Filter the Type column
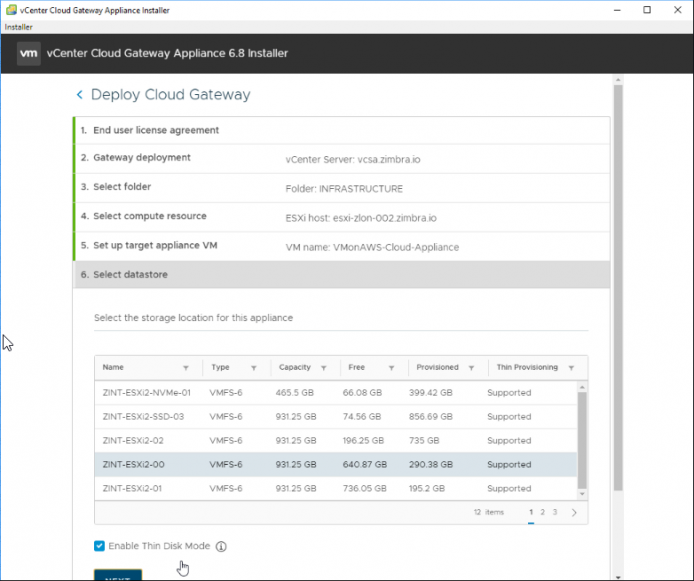 [x=254, y=368]
